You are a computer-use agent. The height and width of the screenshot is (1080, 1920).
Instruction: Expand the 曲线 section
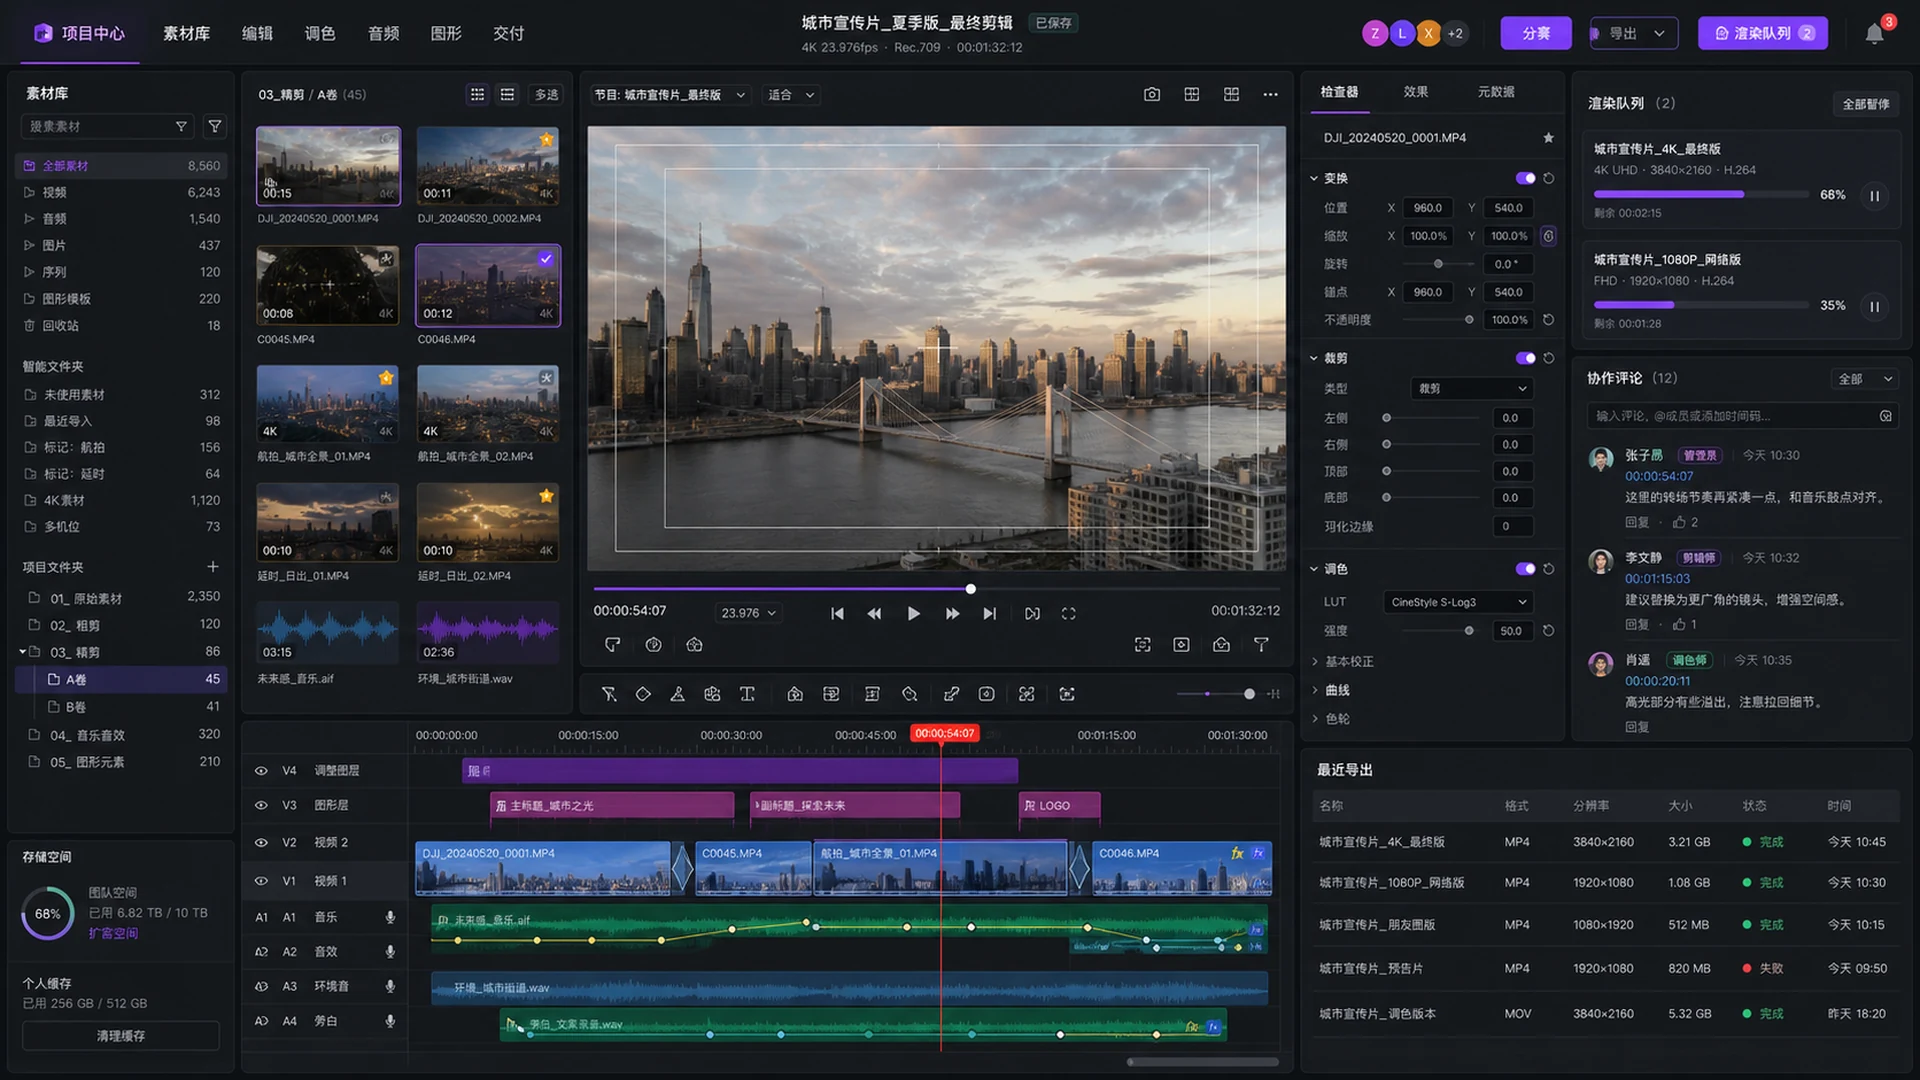(1331, 690)
